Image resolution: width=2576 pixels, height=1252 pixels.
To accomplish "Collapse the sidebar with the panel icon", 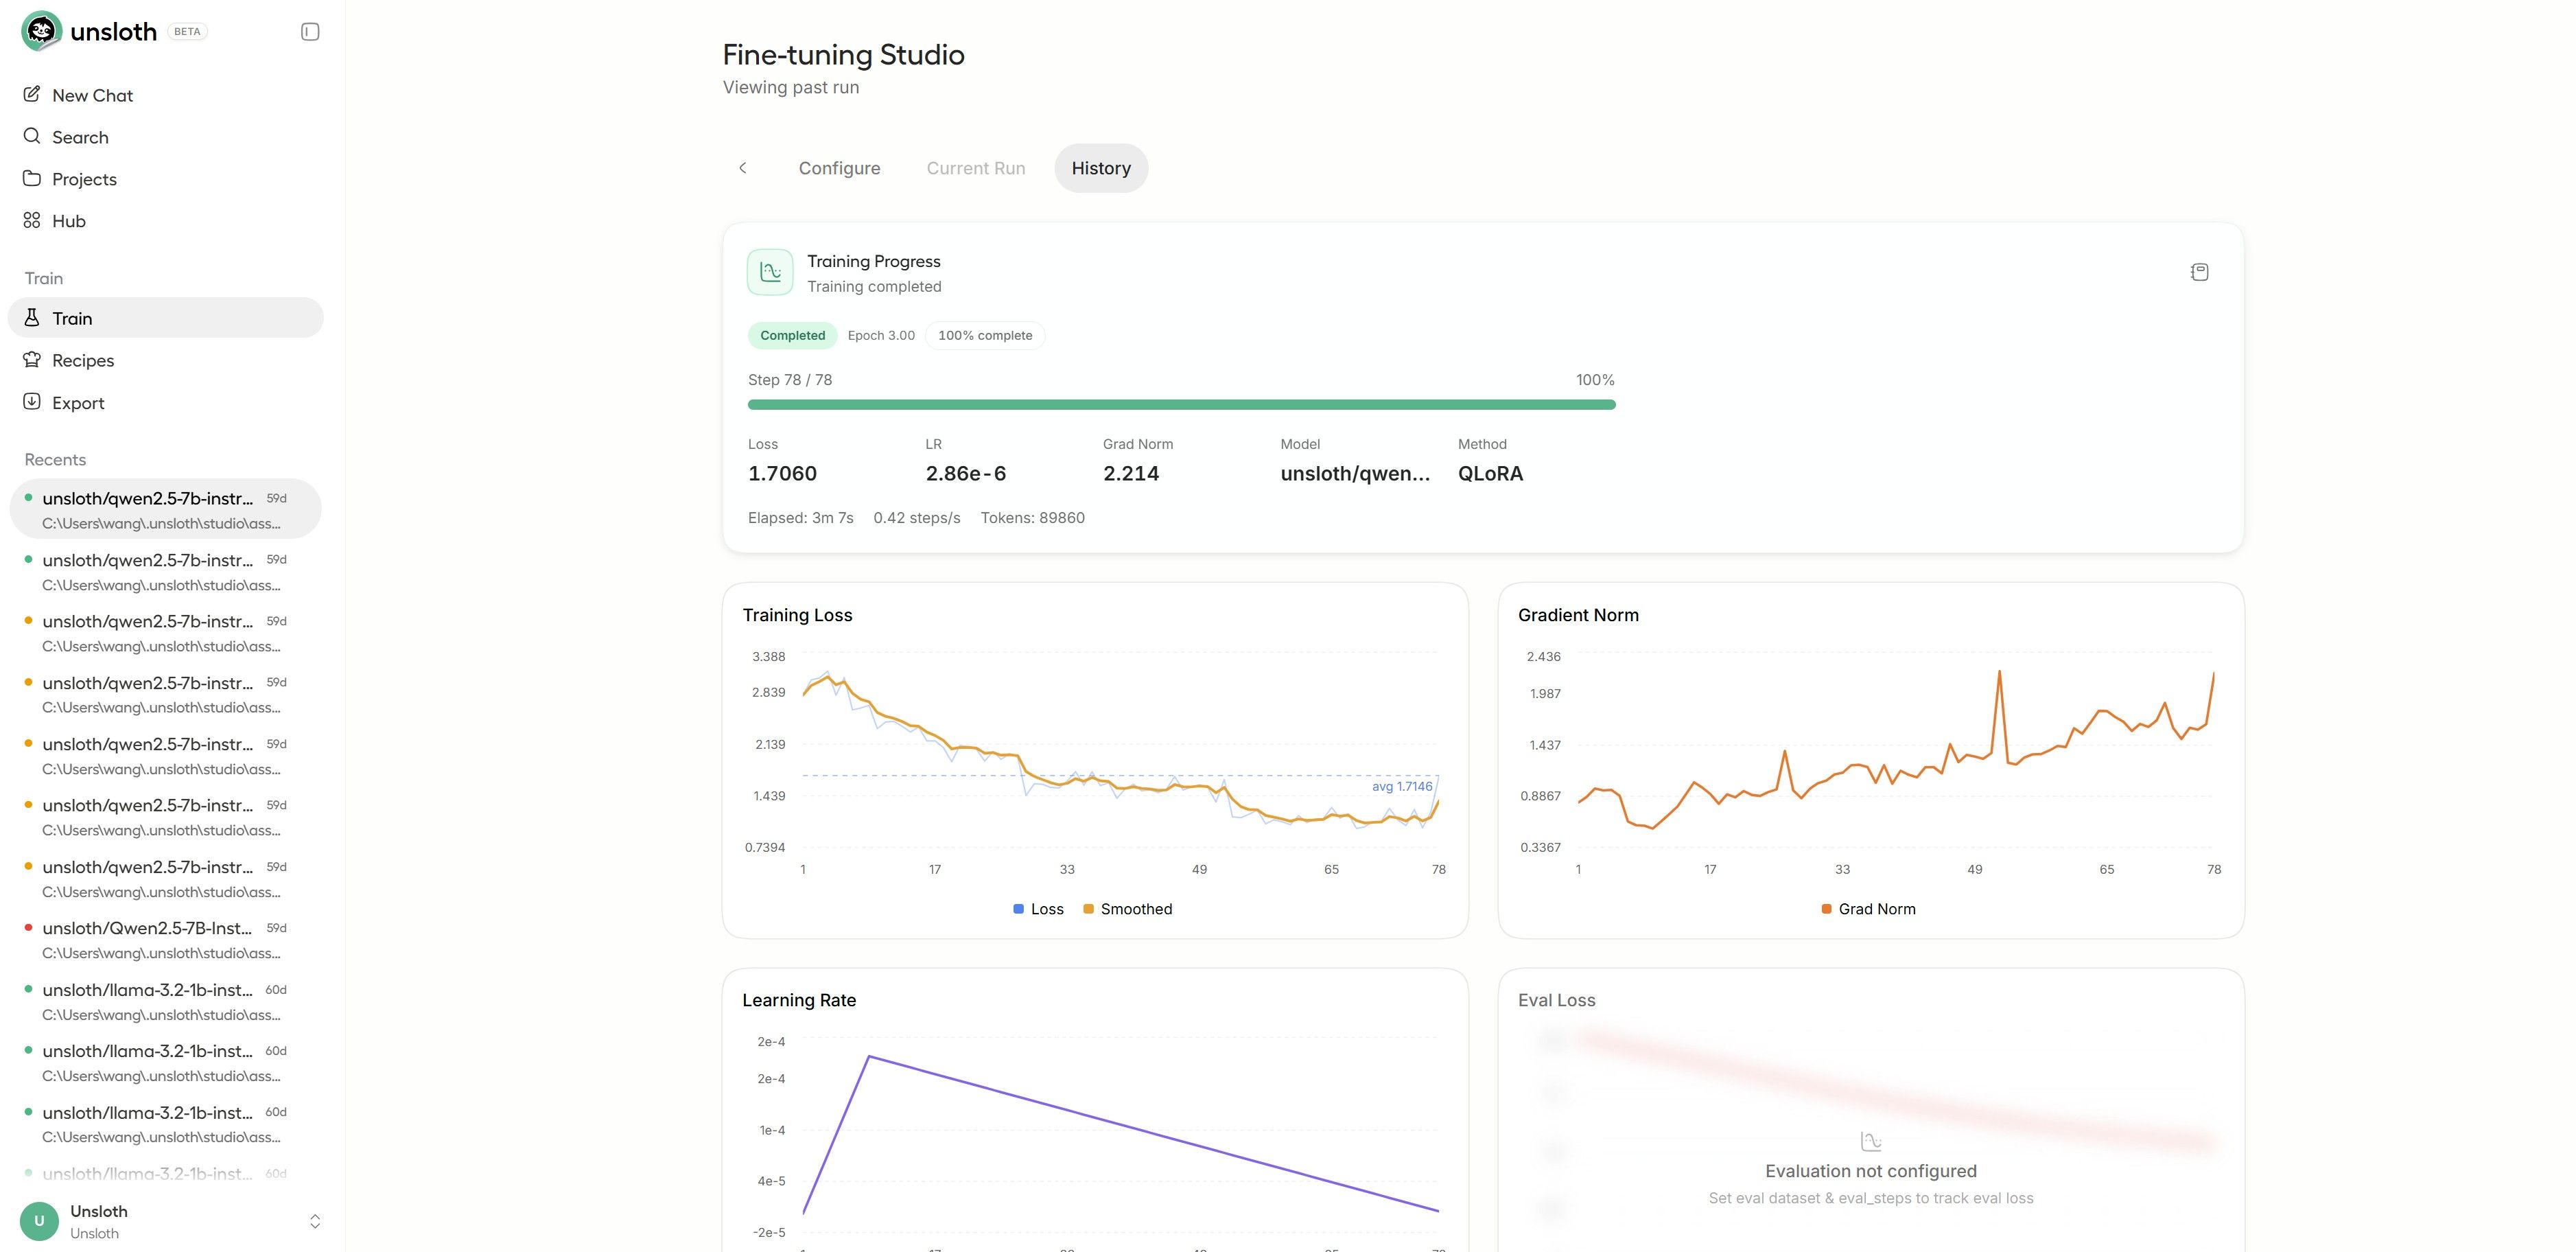I will click(x=310, y=32).
